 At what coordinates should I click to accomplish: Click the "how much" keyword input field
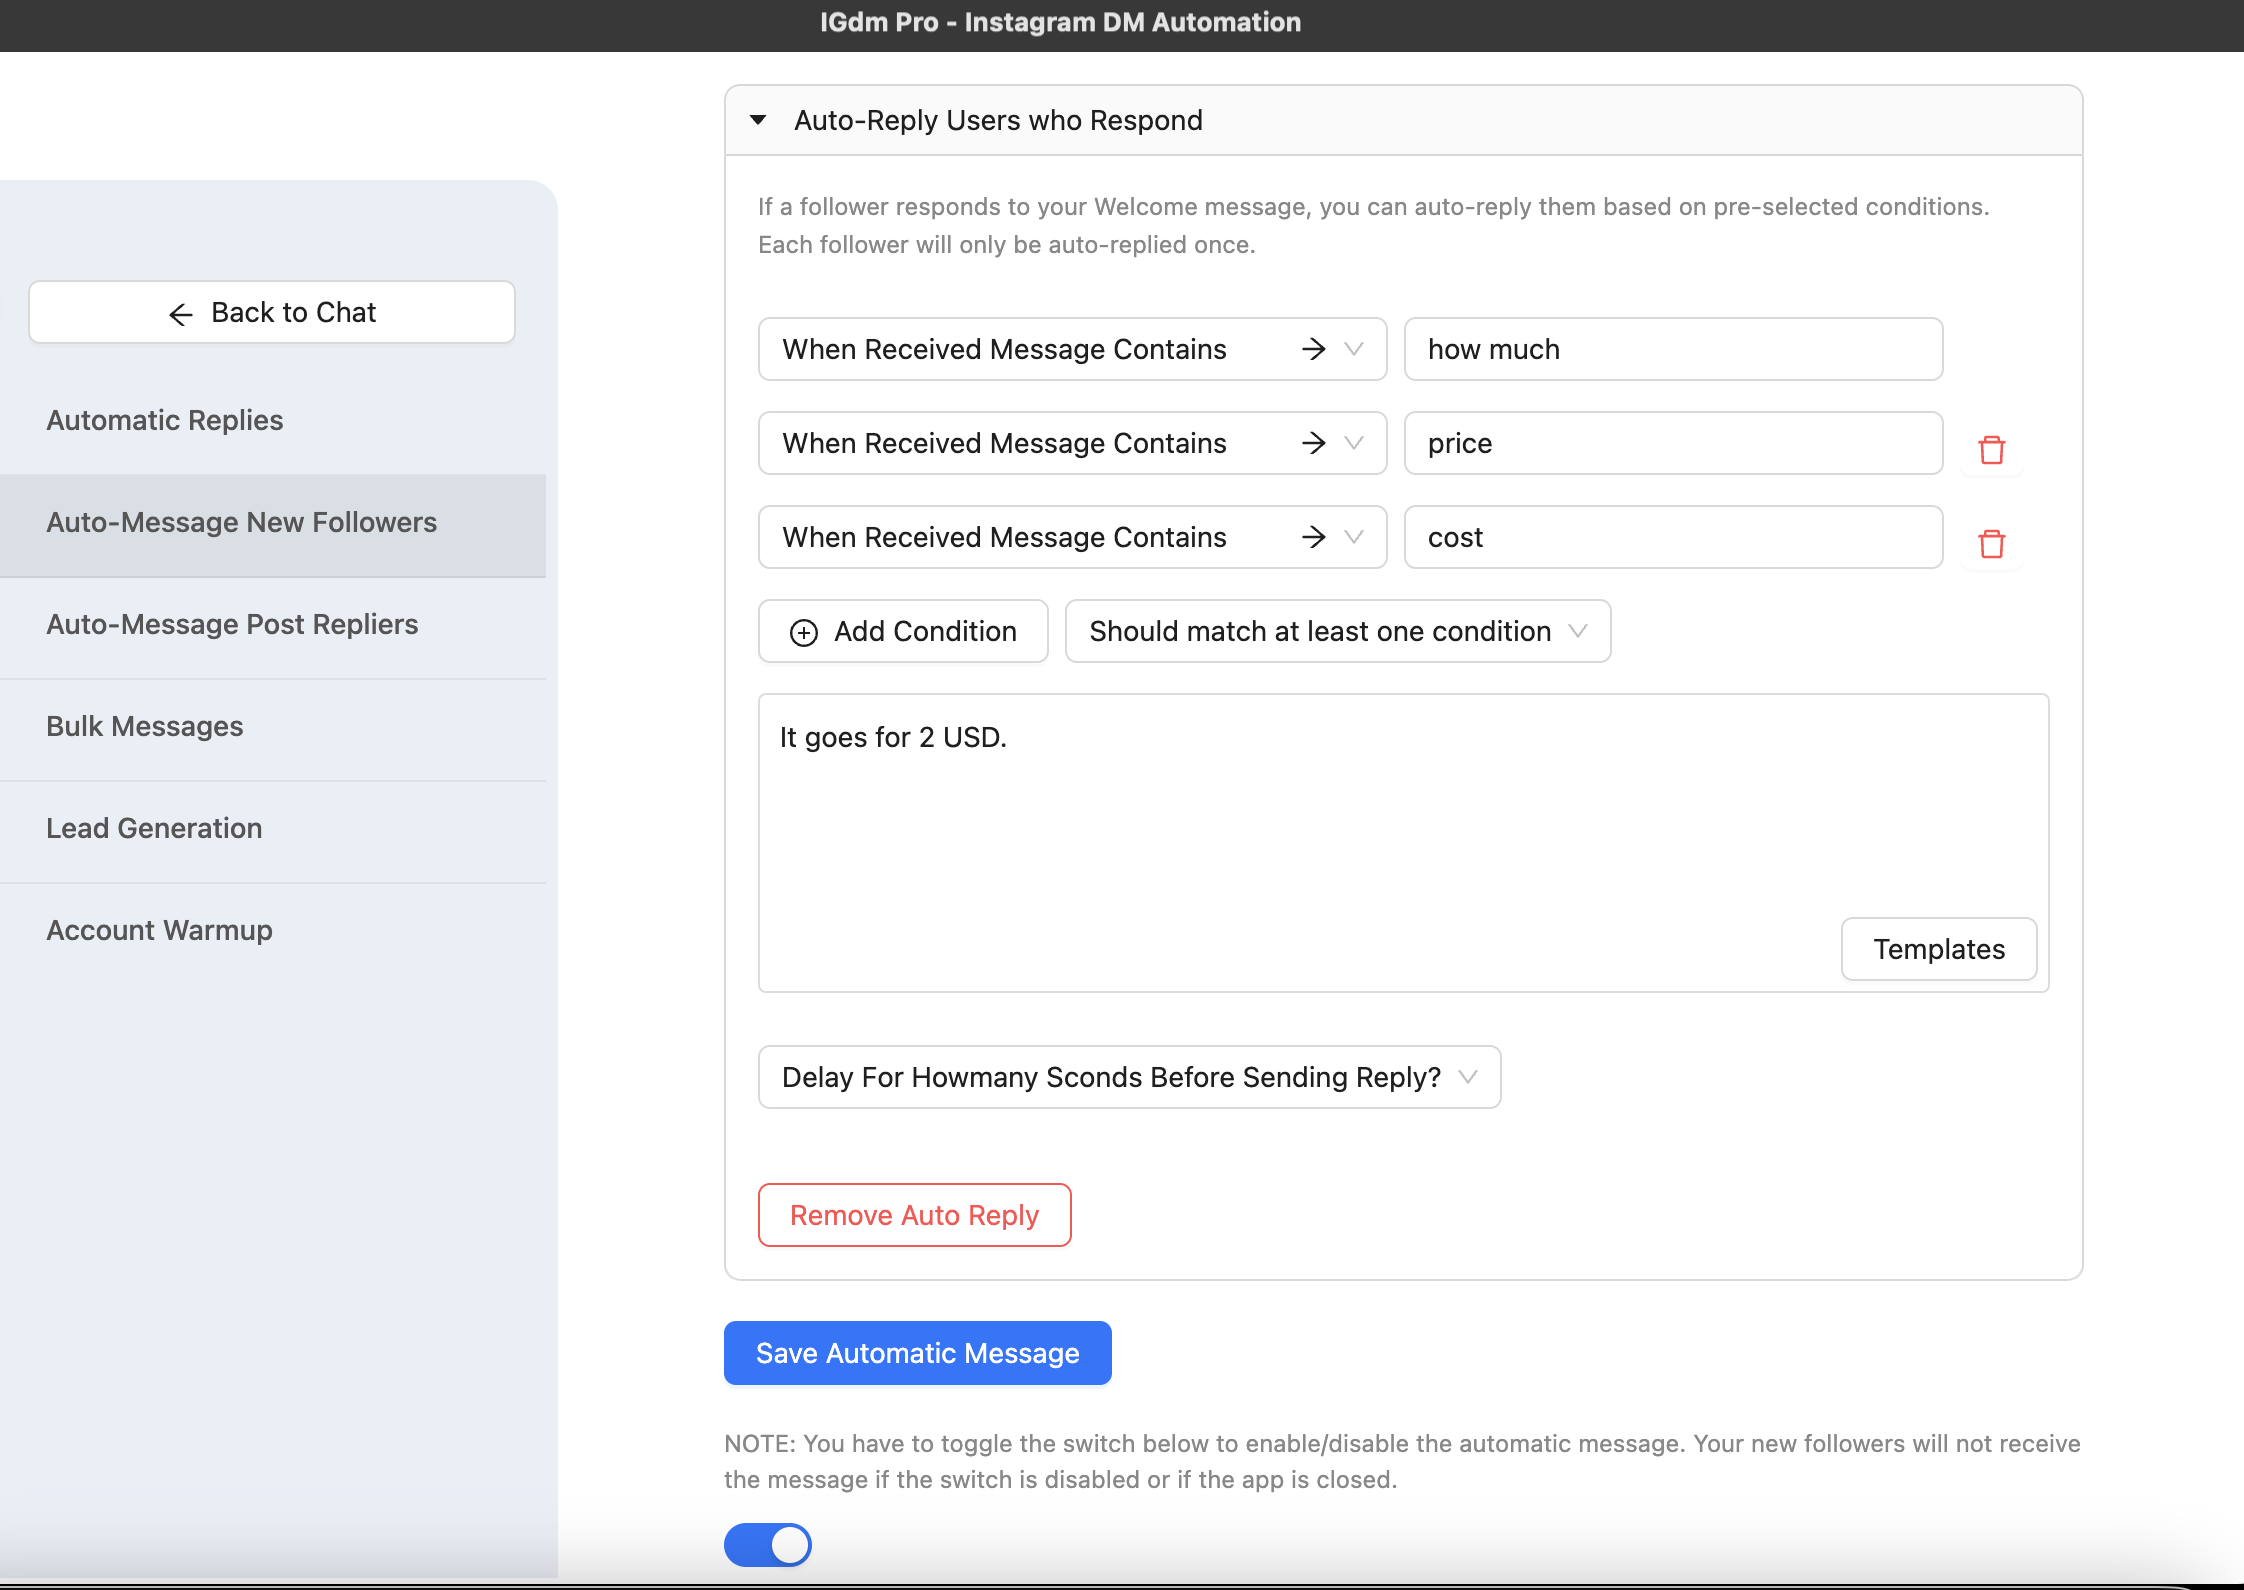1672,349
